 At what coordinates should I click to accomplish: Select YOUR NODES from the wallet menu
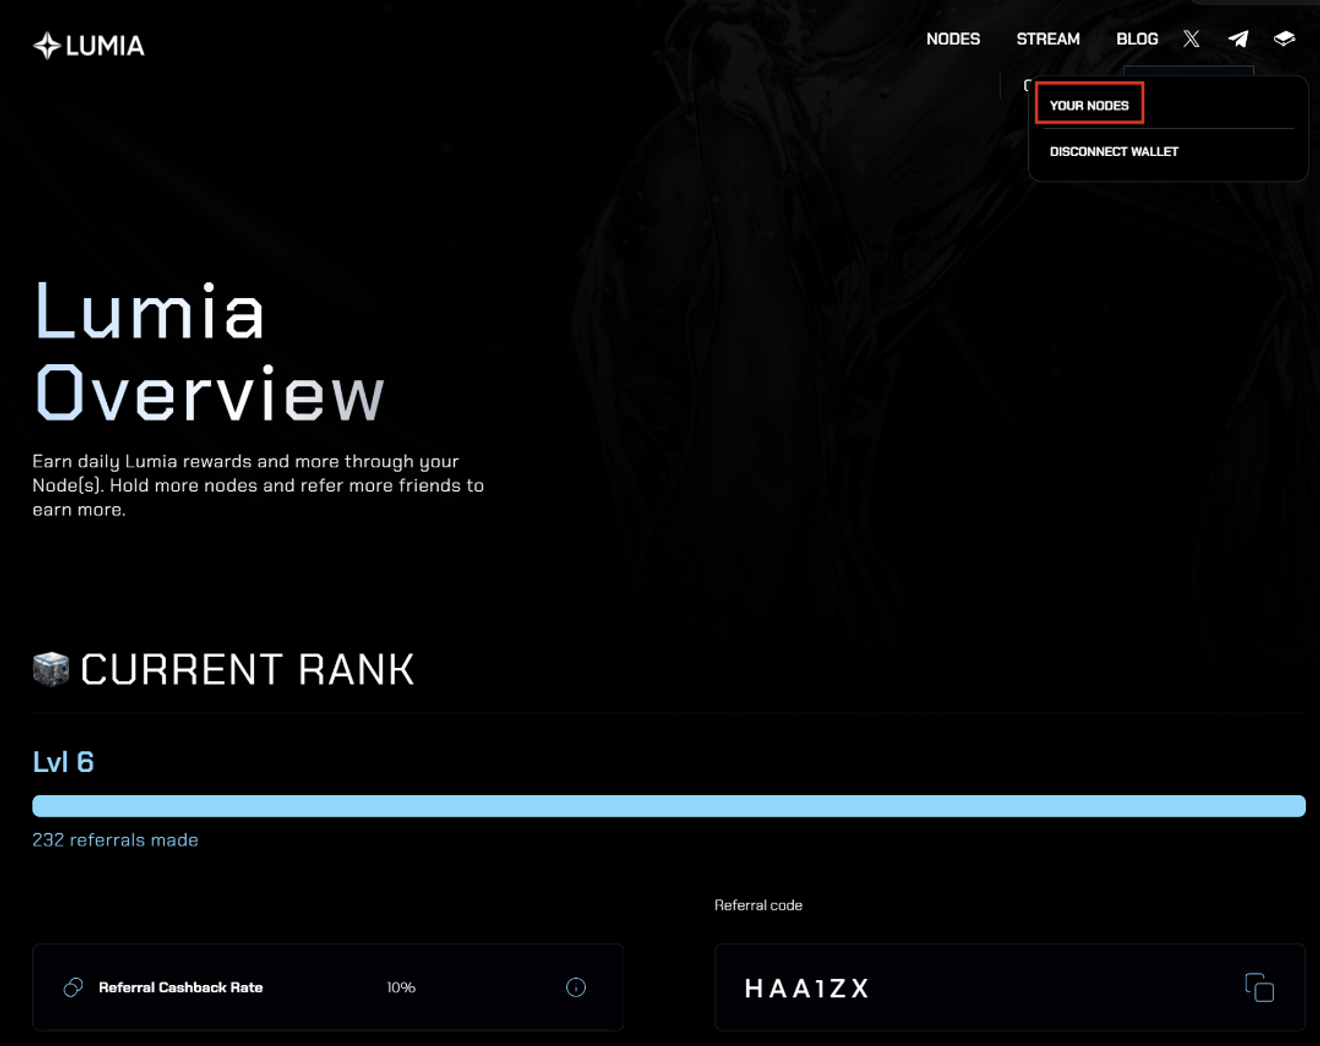click(x=1089, y=105)
